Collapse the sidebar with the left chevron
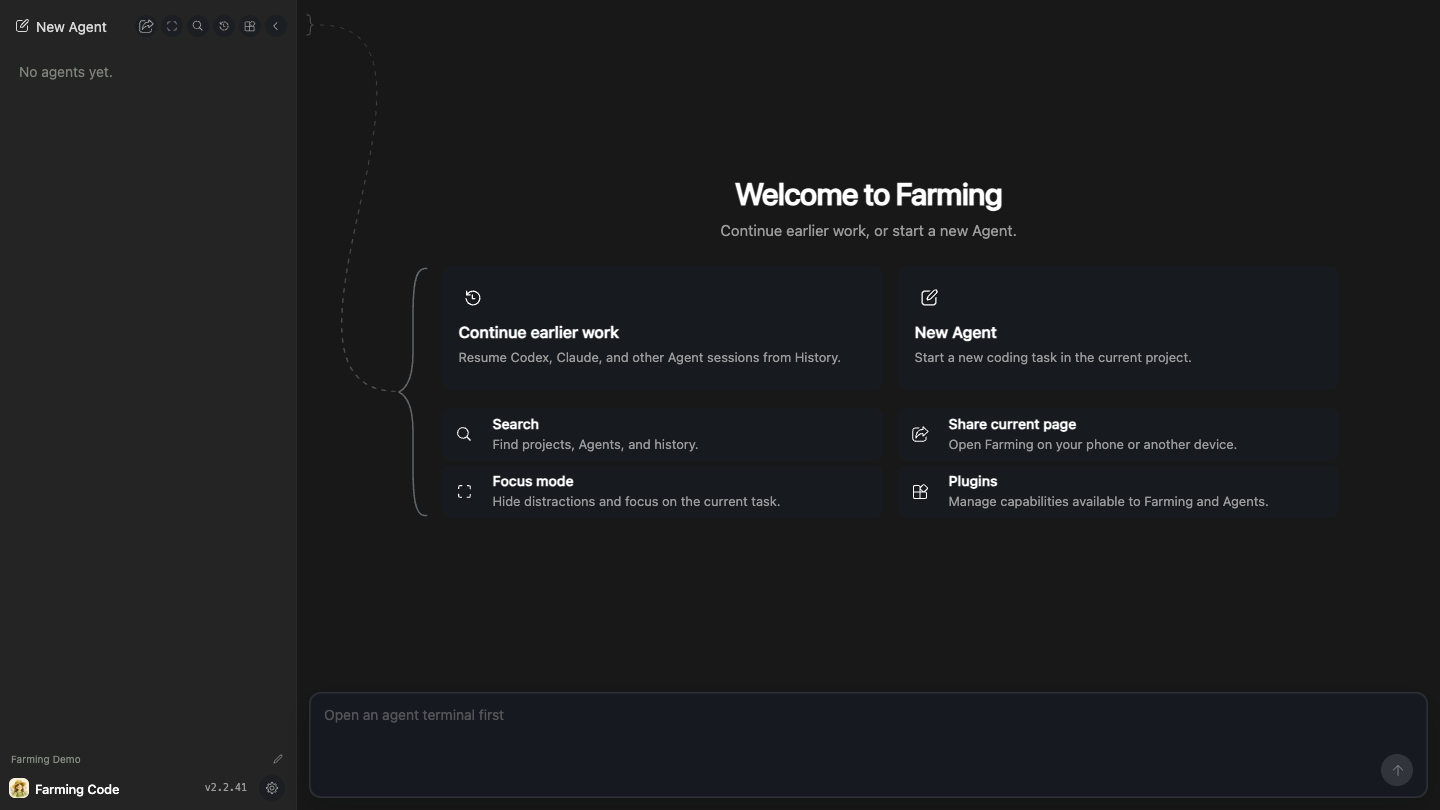This screenshot has width=1440, height=810. 276,27
